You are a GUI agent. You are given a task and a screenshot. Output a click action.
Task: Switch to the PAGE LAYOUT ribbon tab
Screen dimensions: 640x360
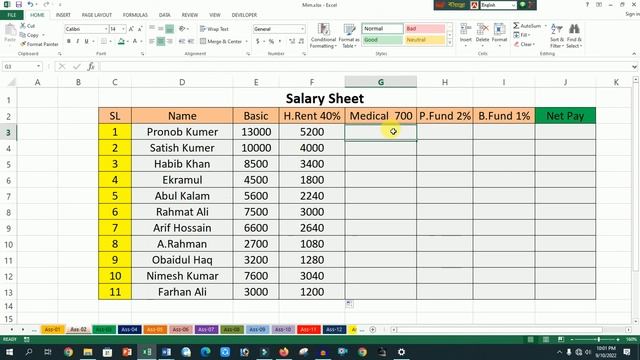97,15
